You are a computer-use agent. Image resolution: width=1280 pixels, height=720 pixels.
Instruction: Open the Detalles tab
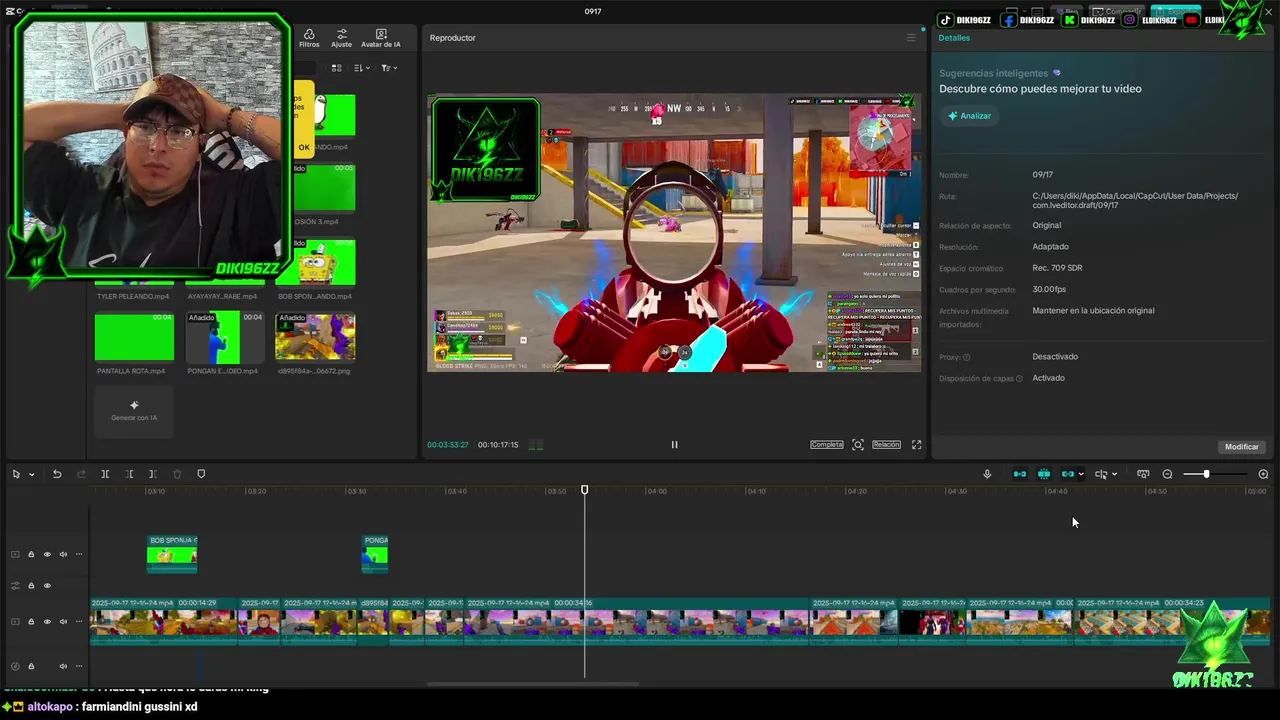point(954,38)
